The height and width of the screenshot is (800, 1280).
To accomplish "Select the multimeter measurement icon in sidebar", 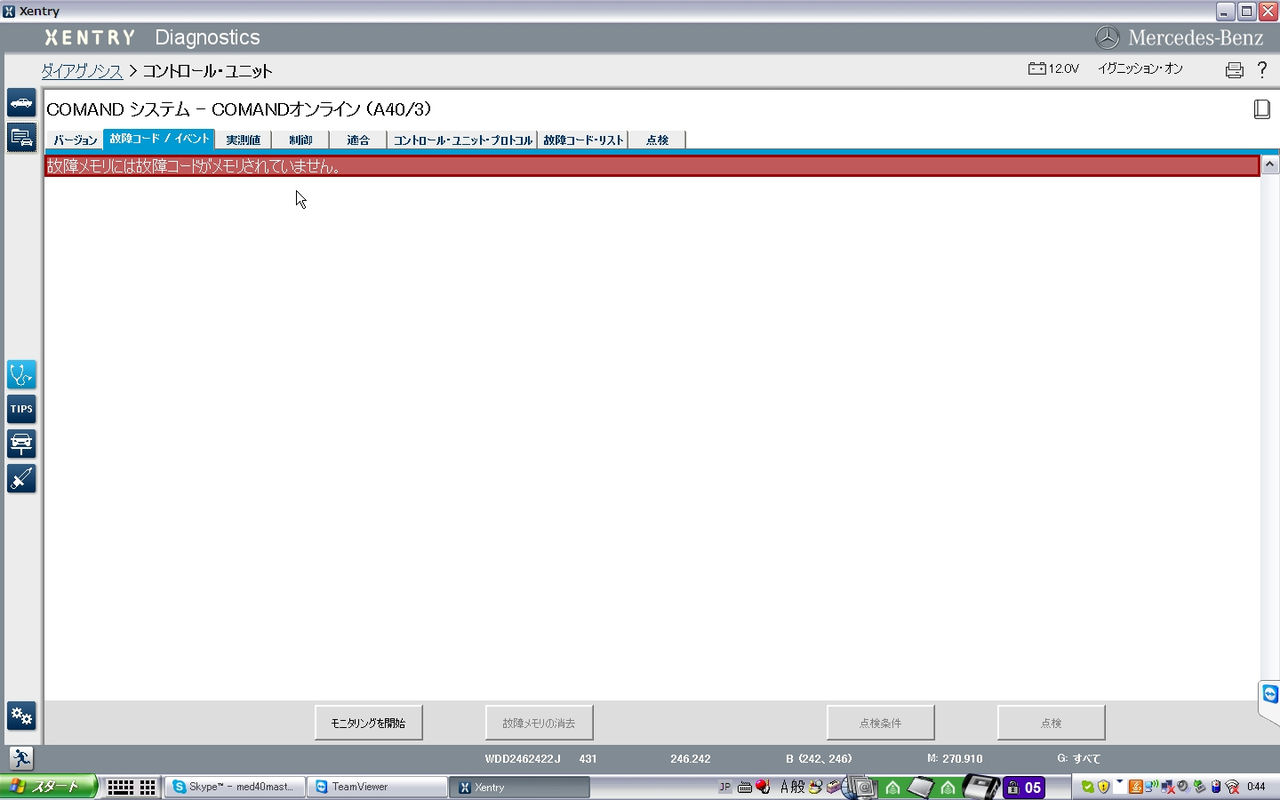I will tap(21, 479).
